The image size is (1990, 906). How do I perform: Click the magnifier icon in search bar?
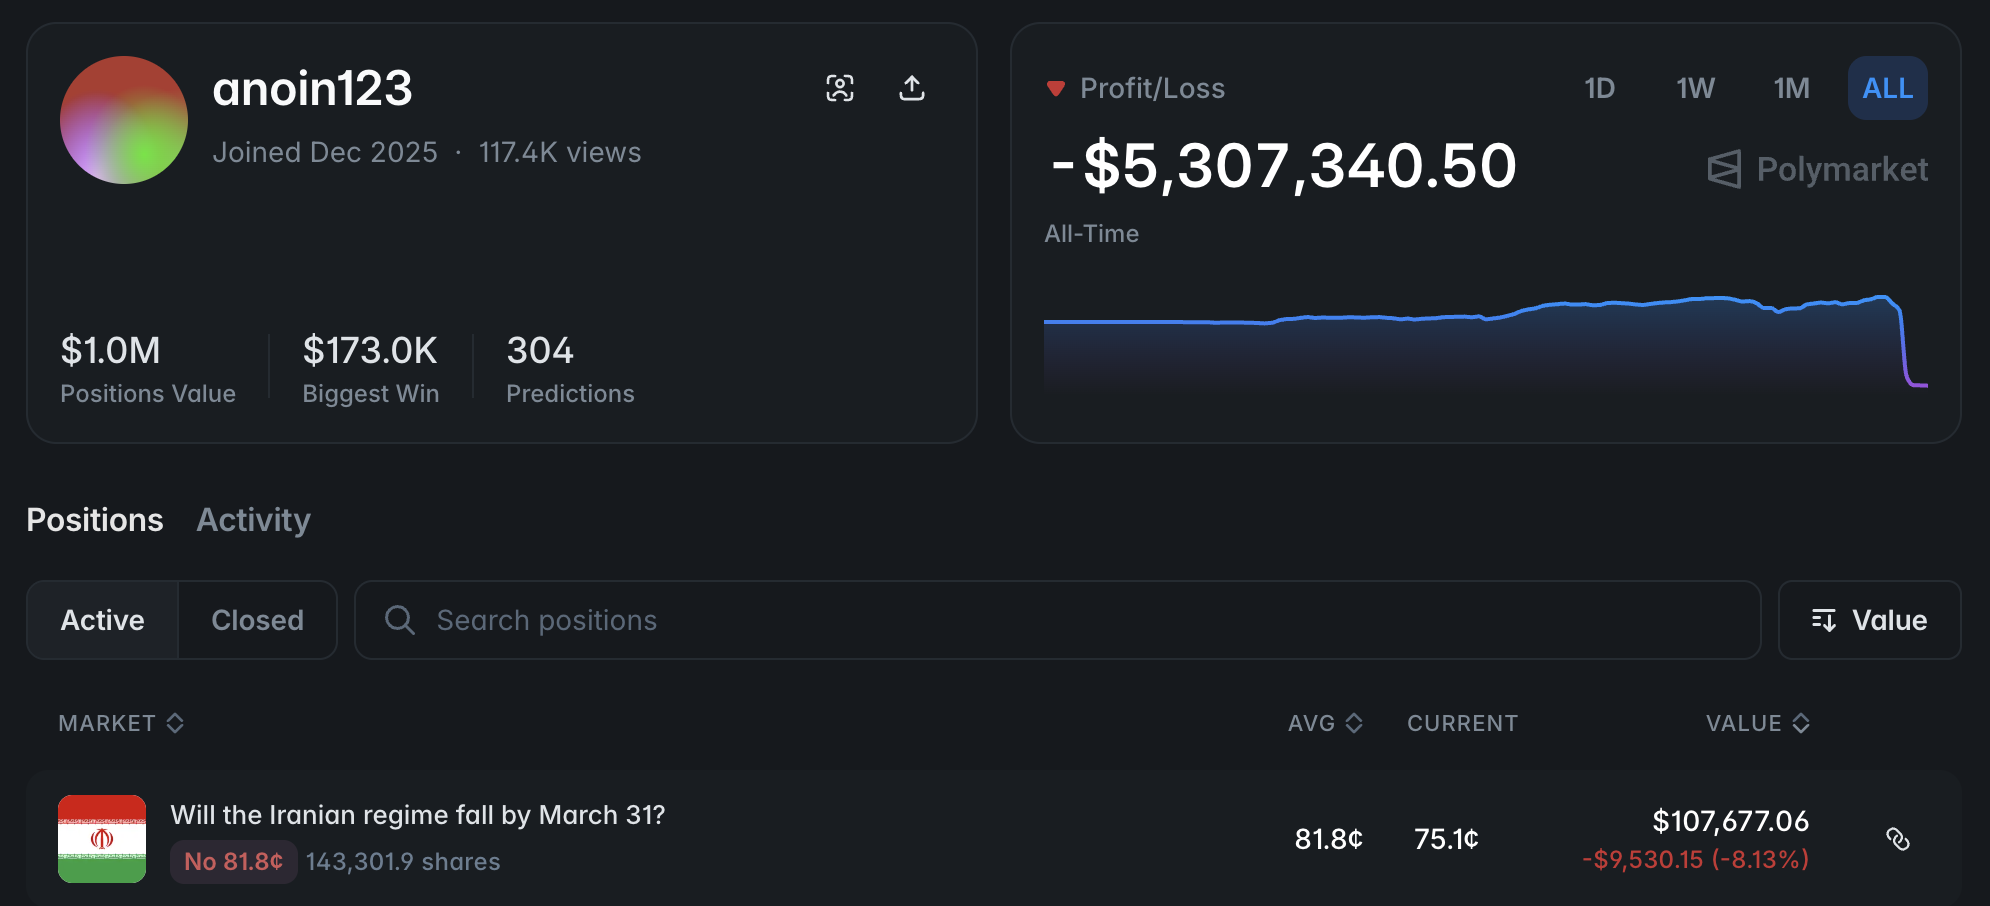point(400,620)
